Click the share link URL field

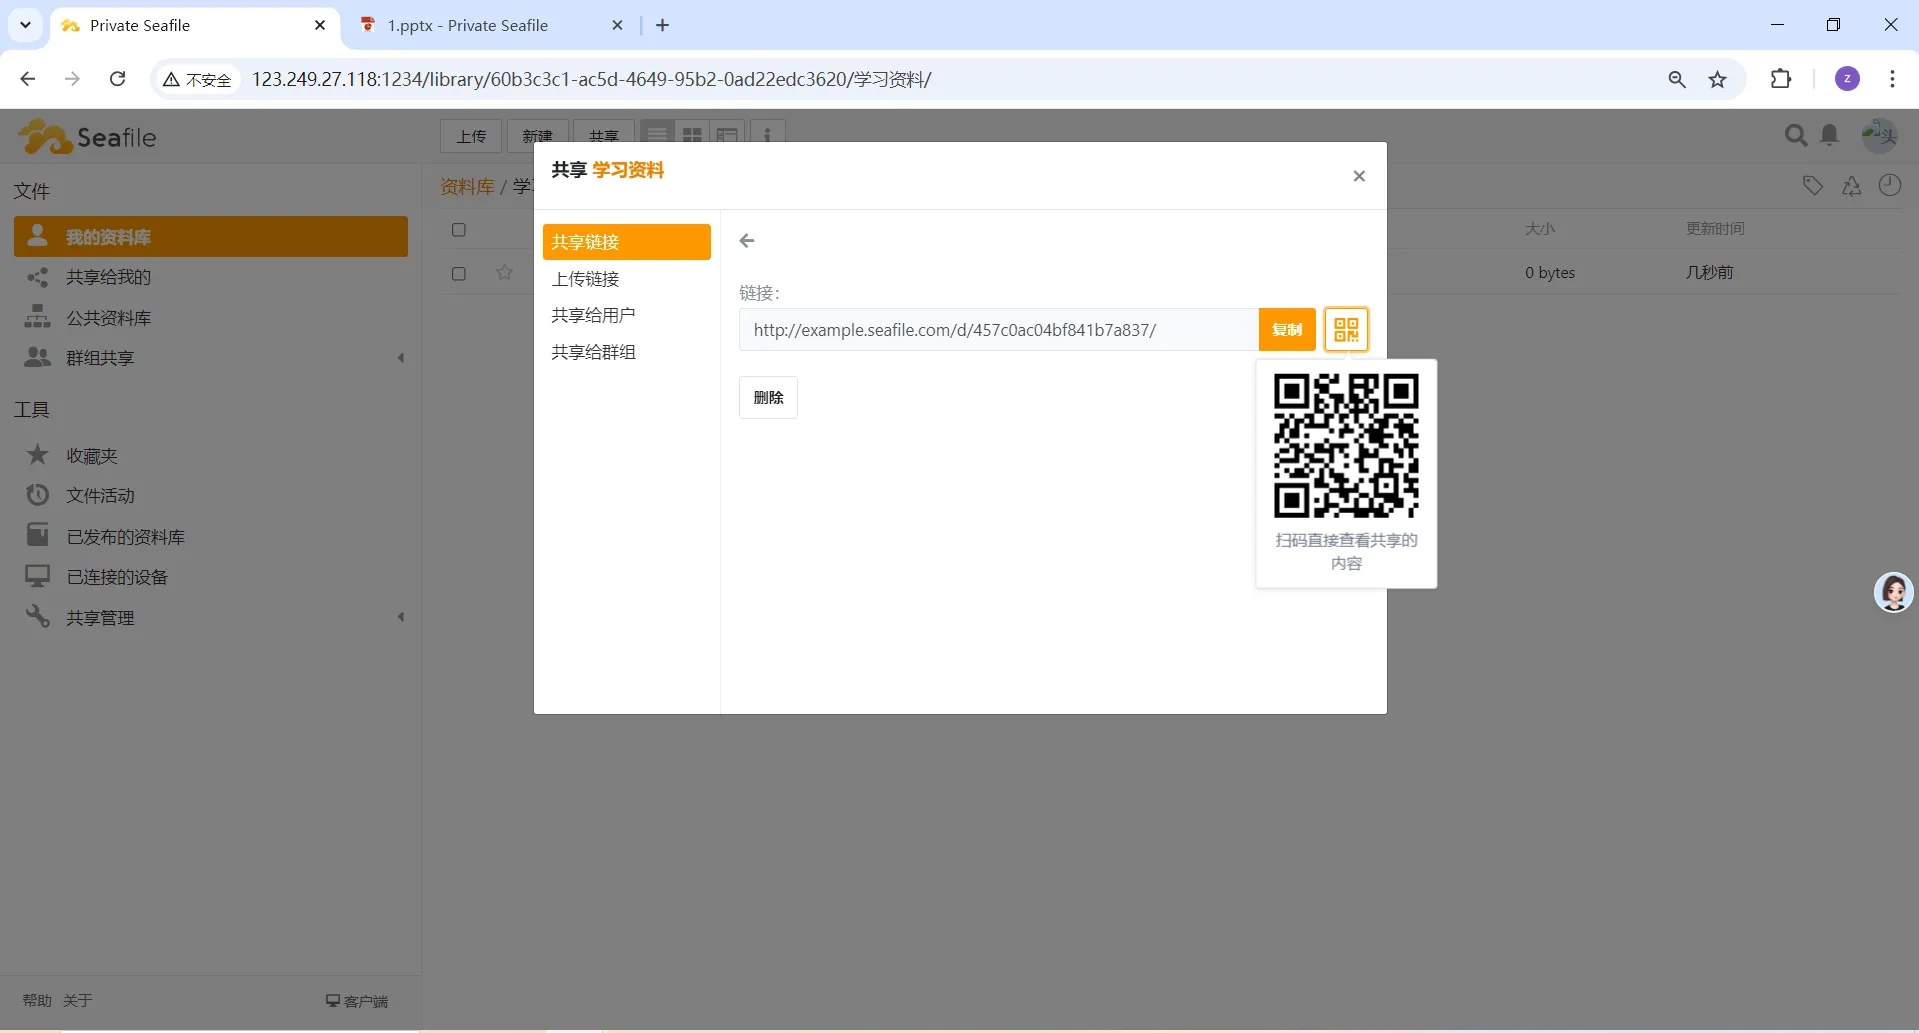click(999, 330)
